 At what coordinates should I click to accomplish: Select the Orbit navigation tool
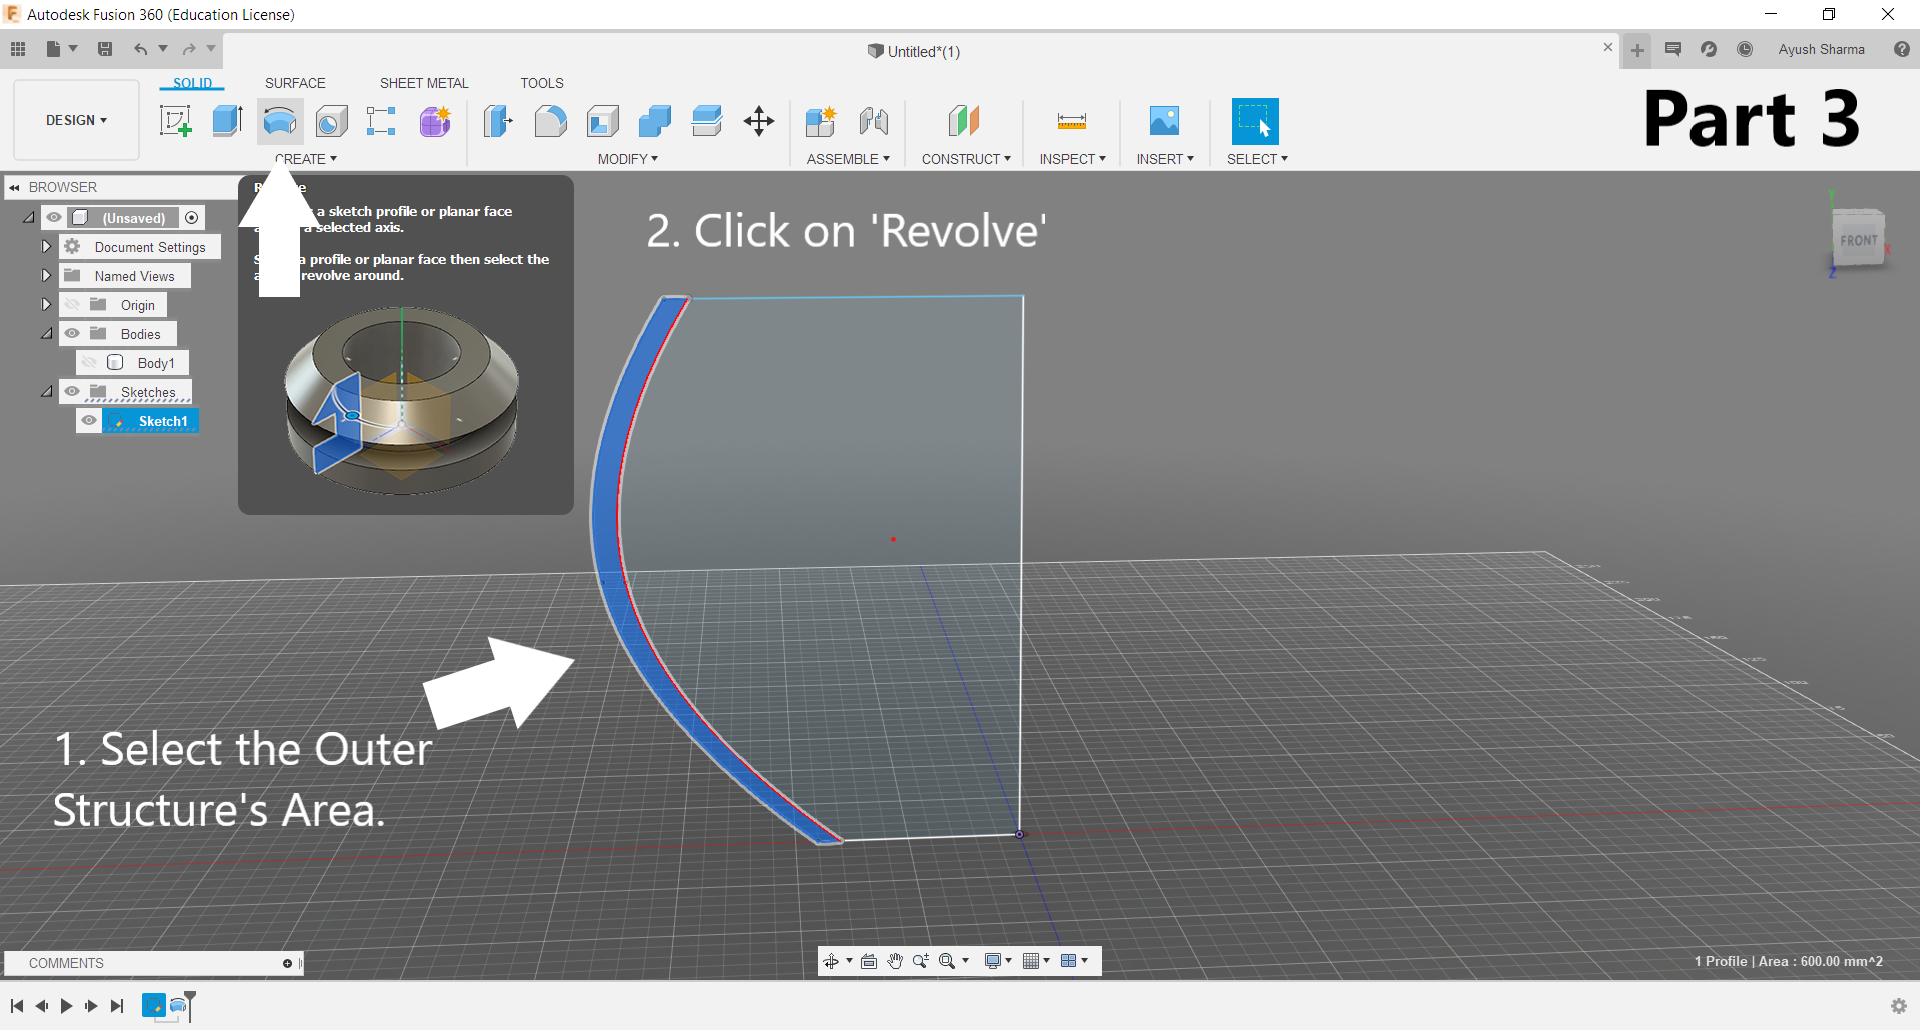[x=831, y=961]
